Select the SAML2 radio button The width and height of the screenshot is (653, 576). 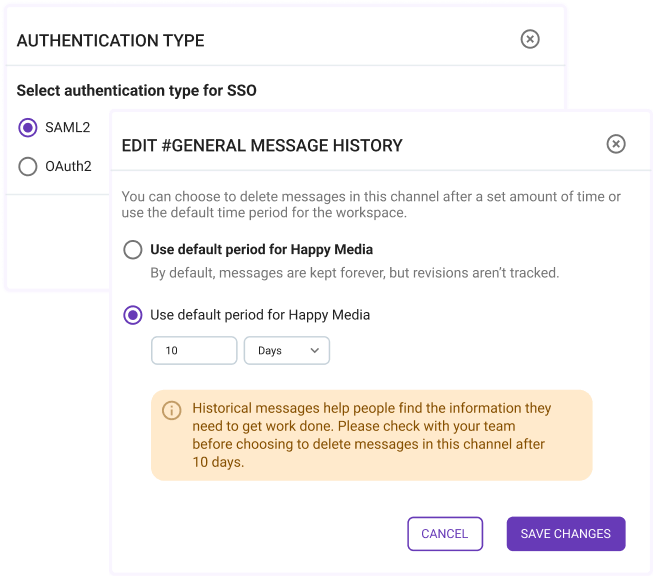point(28,127)
